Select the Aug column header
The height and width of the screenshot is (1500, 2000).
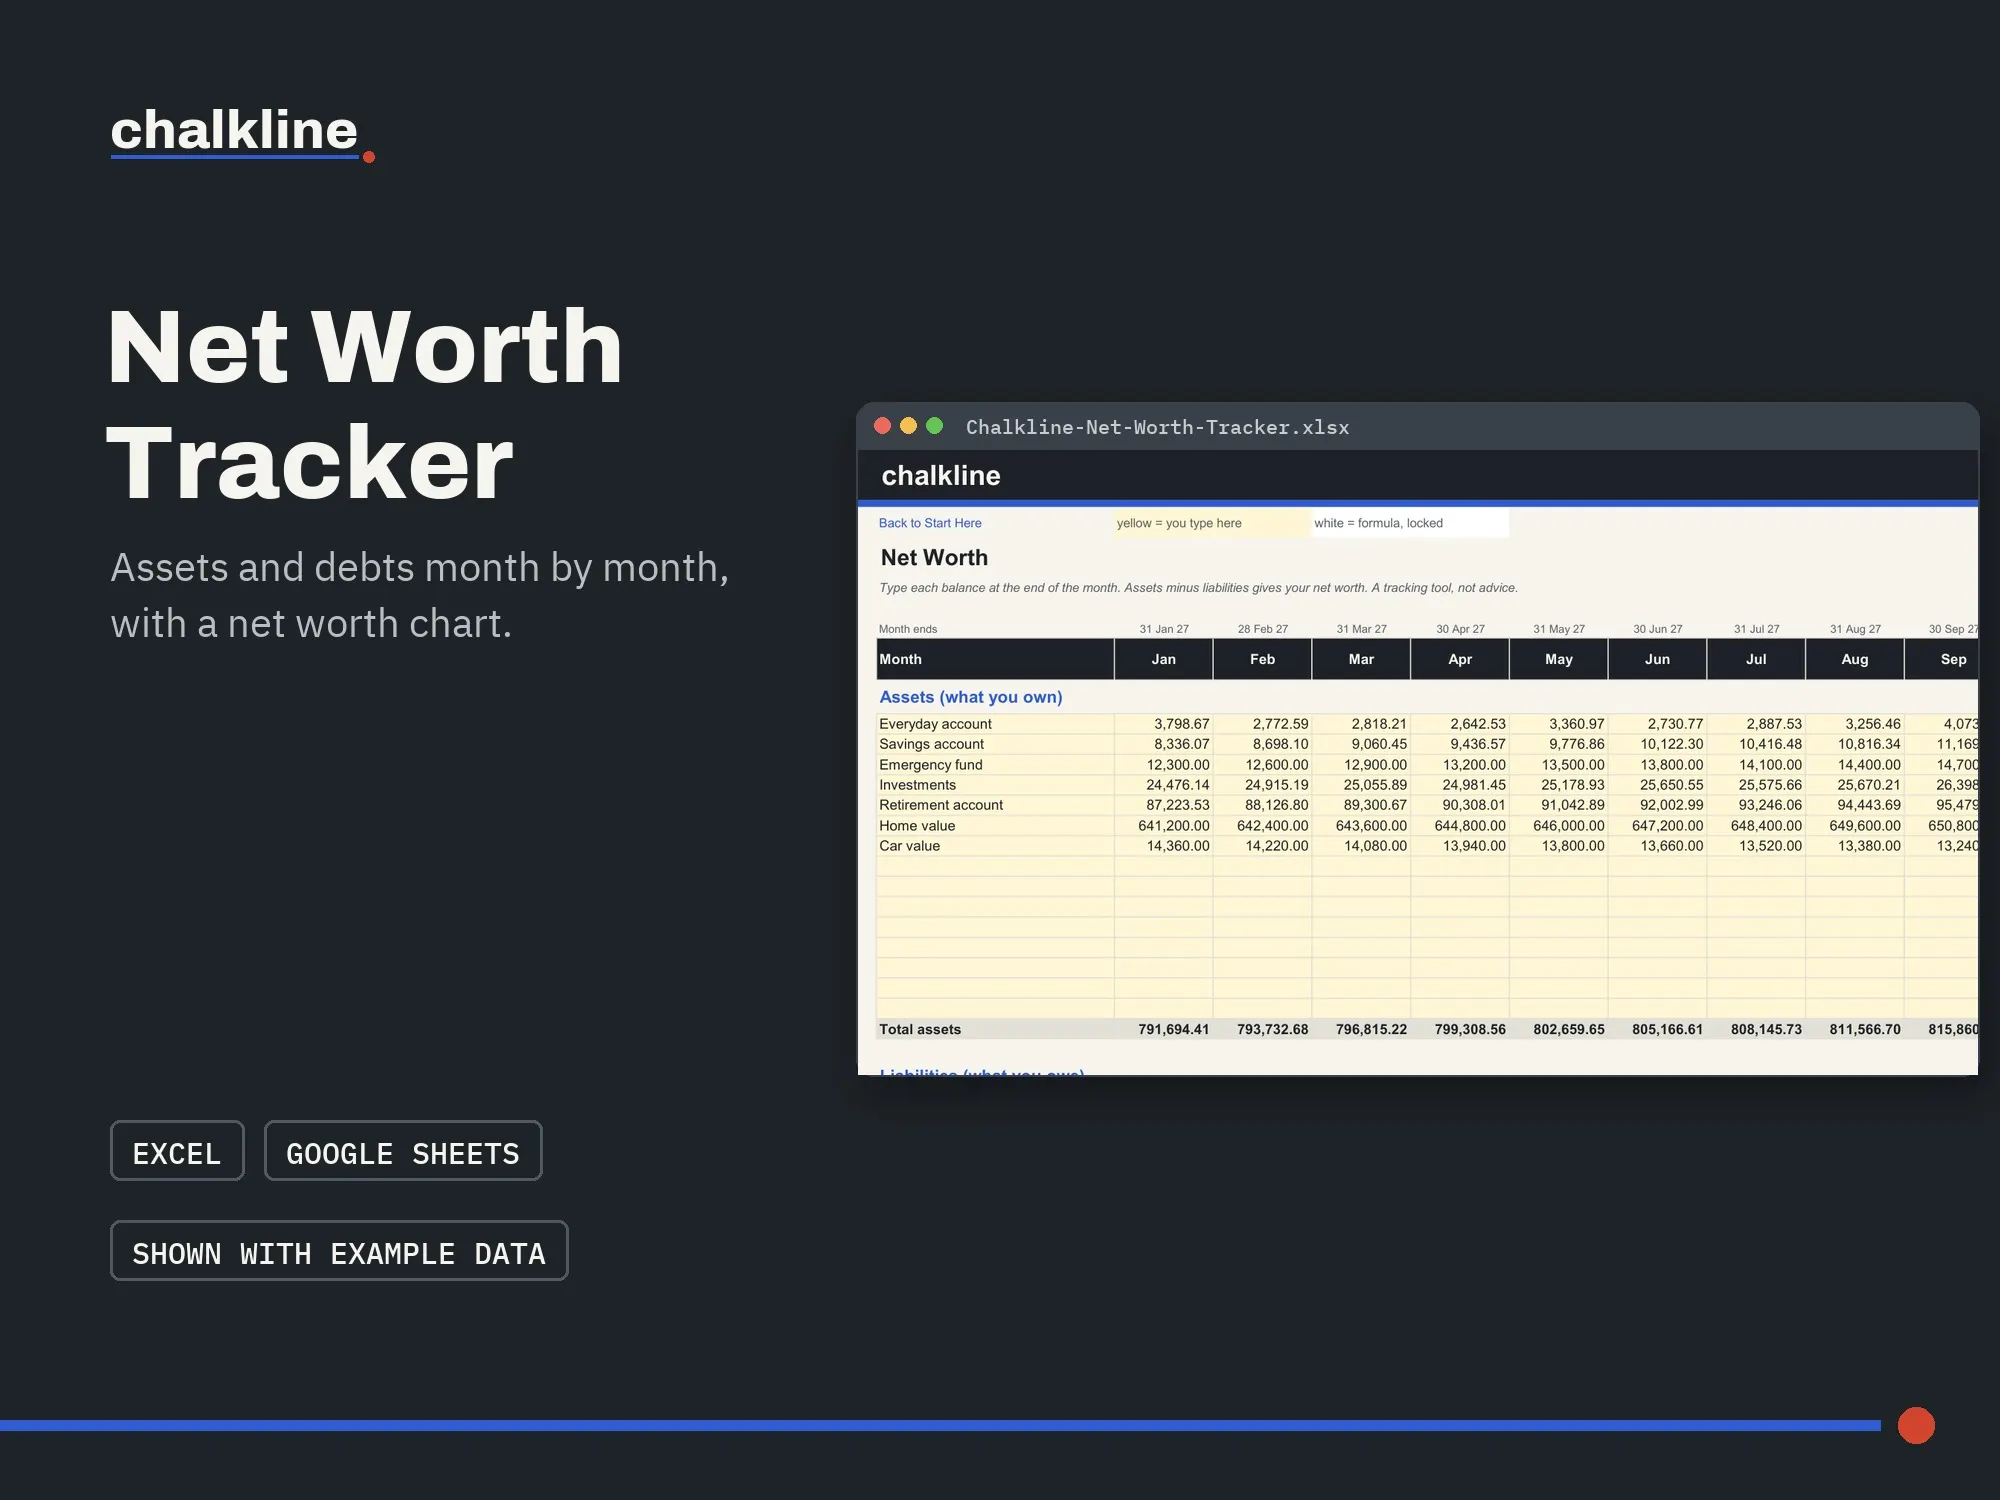(1855, 659)
